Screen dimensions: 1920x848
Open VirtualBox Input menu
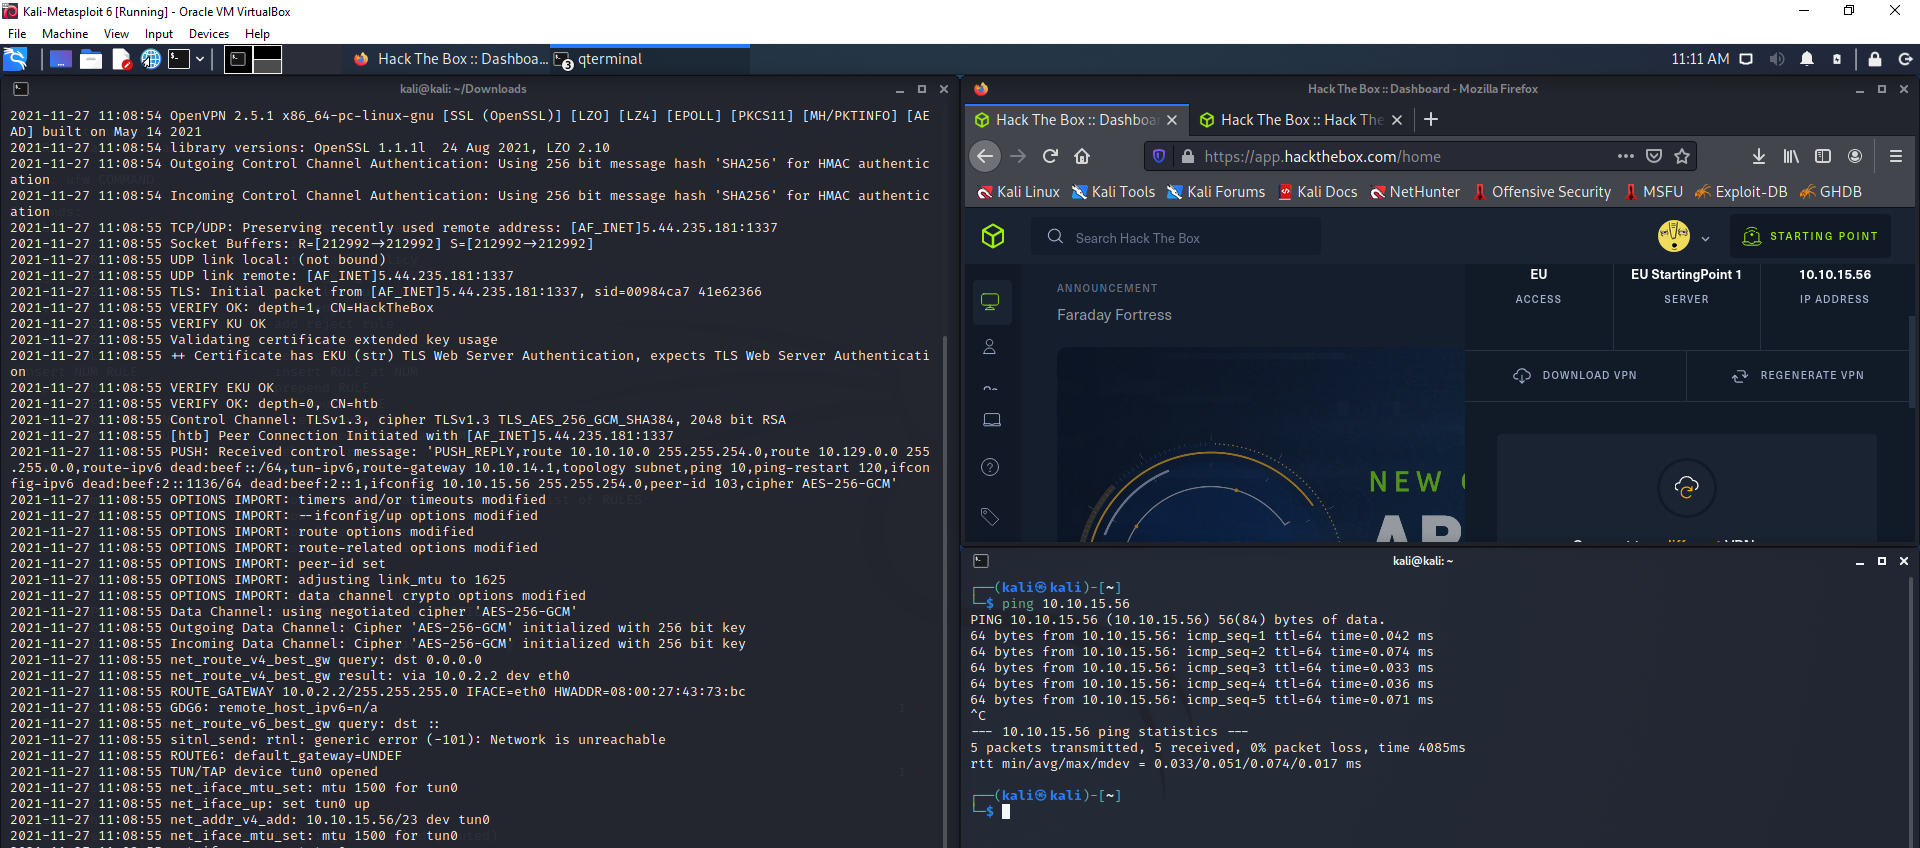coord(159,34)
